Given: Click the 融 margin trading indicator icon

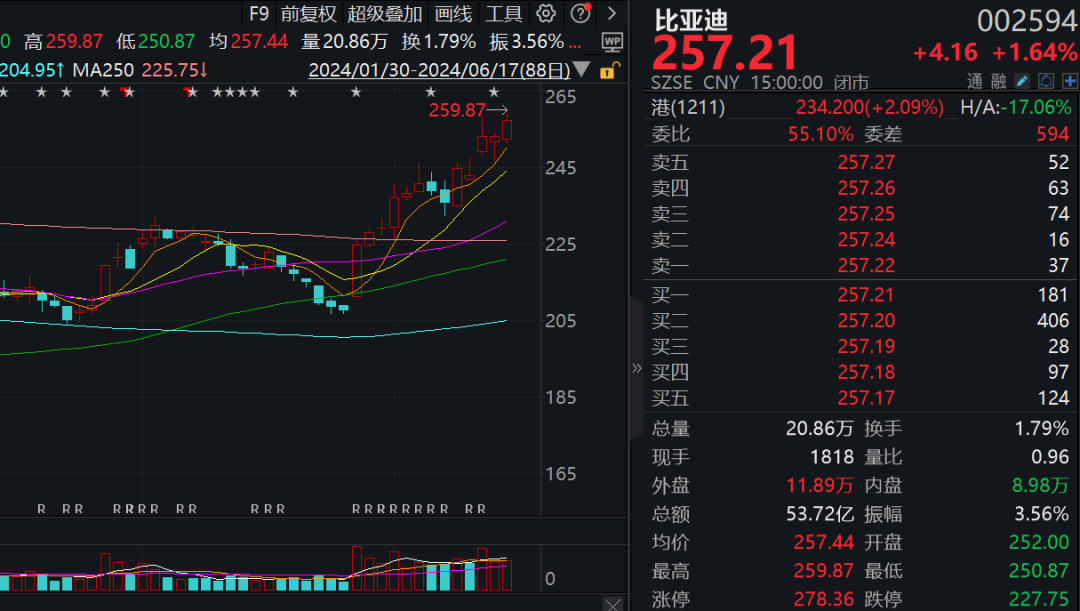Looking at the screenshot, I should point(998,81).
